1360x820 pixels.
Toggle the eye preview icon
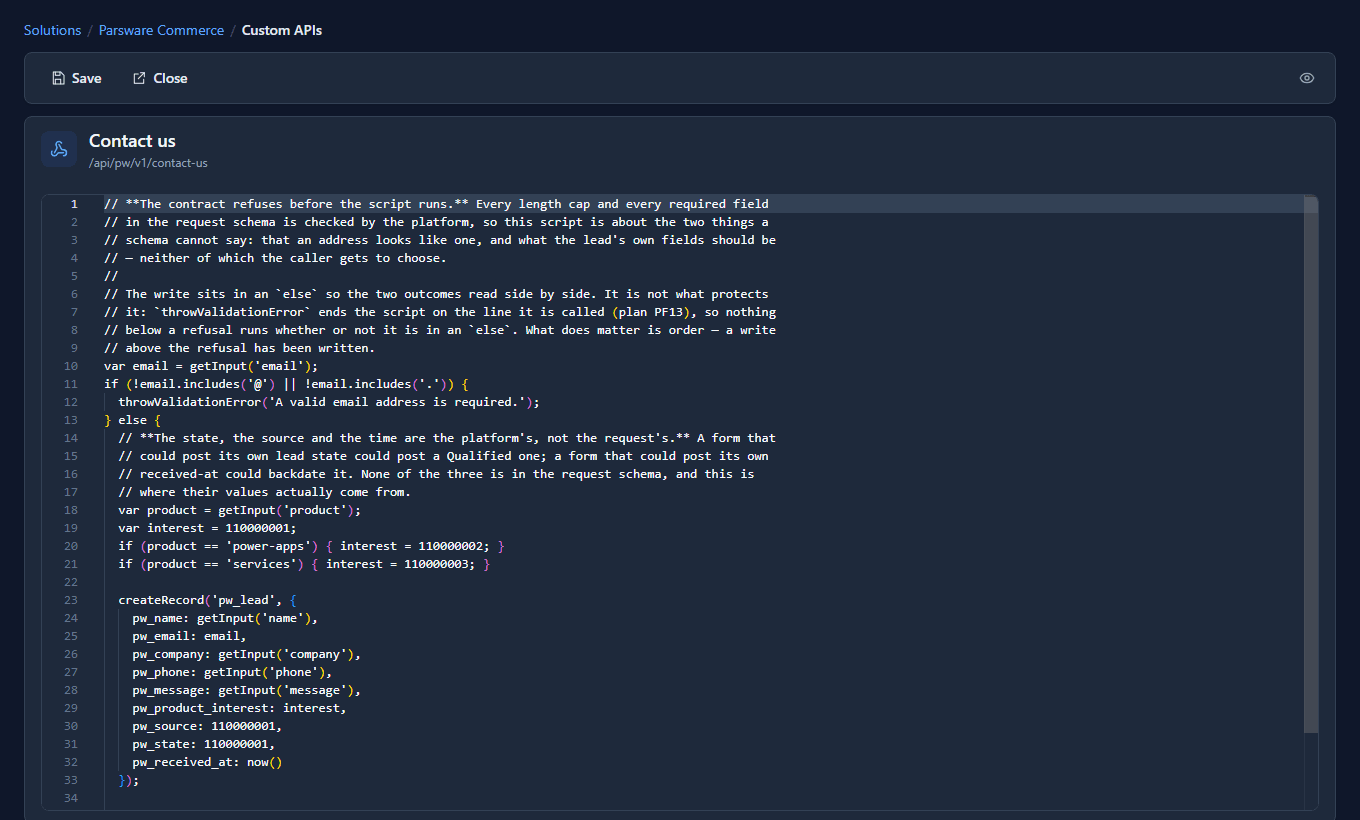[x=1307, y=78]
